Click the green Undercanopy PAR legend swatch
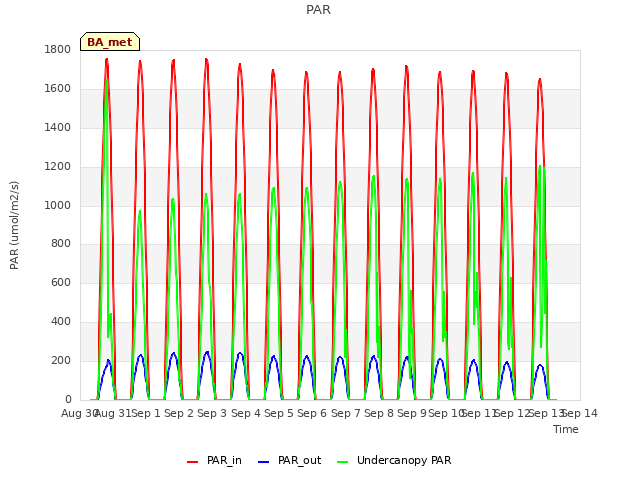The image size is (640, 480). [342, 462]
